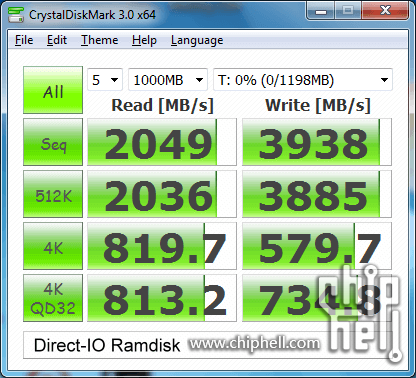Start the 4K benchmark test

click(x=53, y=246)
